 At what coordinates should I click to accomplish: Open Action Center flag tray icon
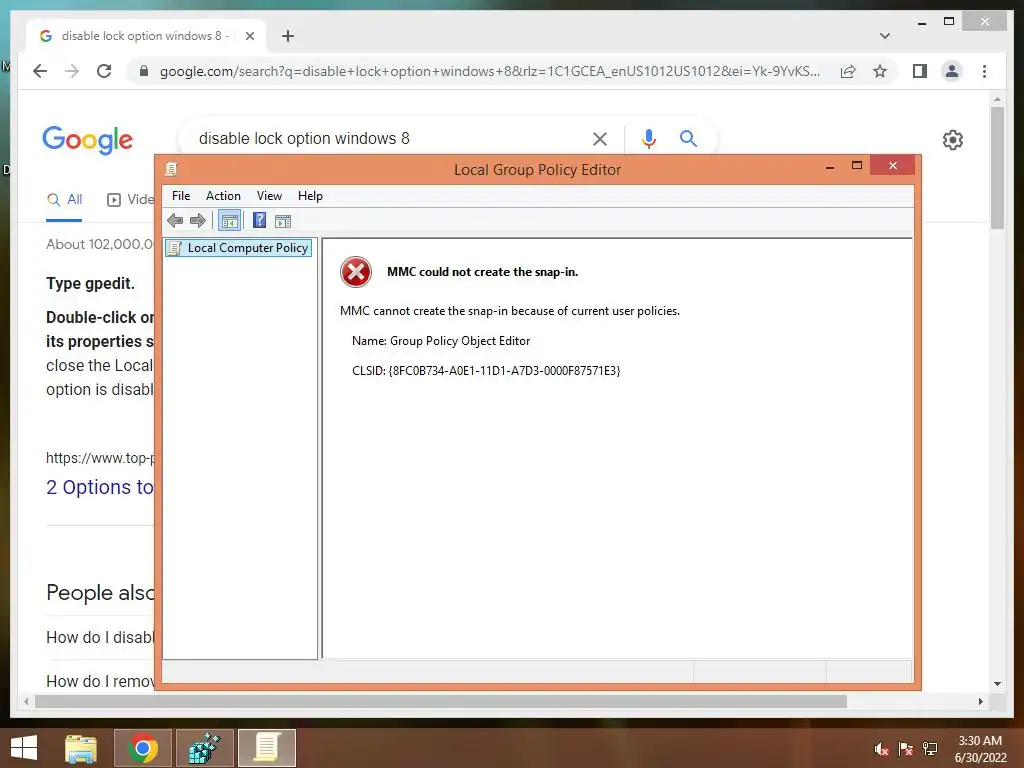906,749
